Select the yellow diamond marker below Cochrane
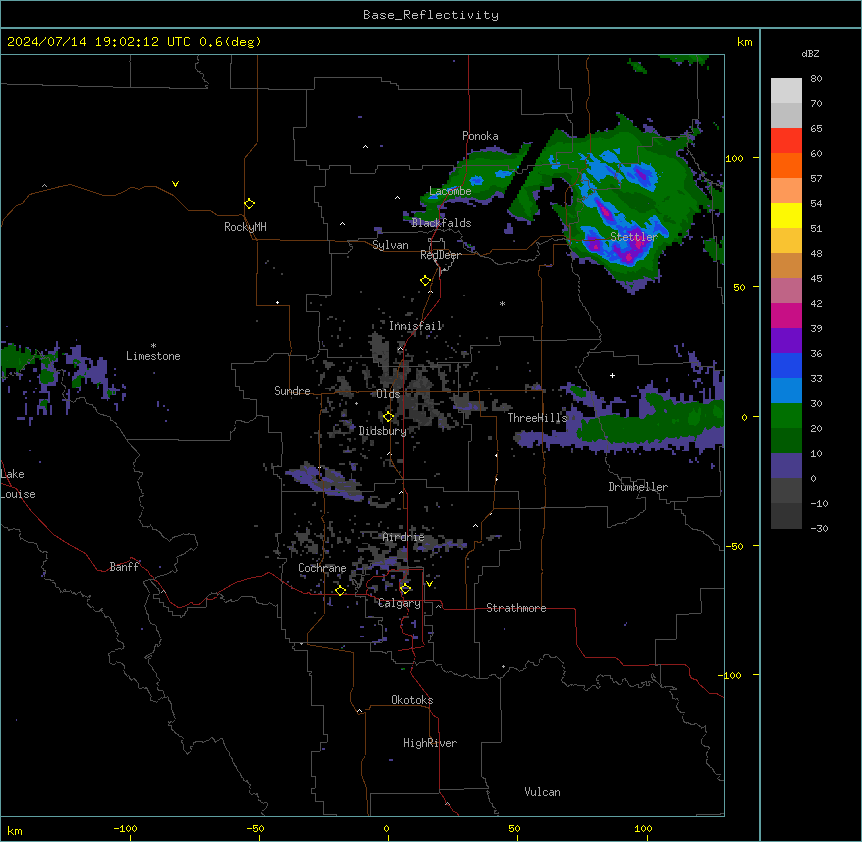 tap(340, 590)
